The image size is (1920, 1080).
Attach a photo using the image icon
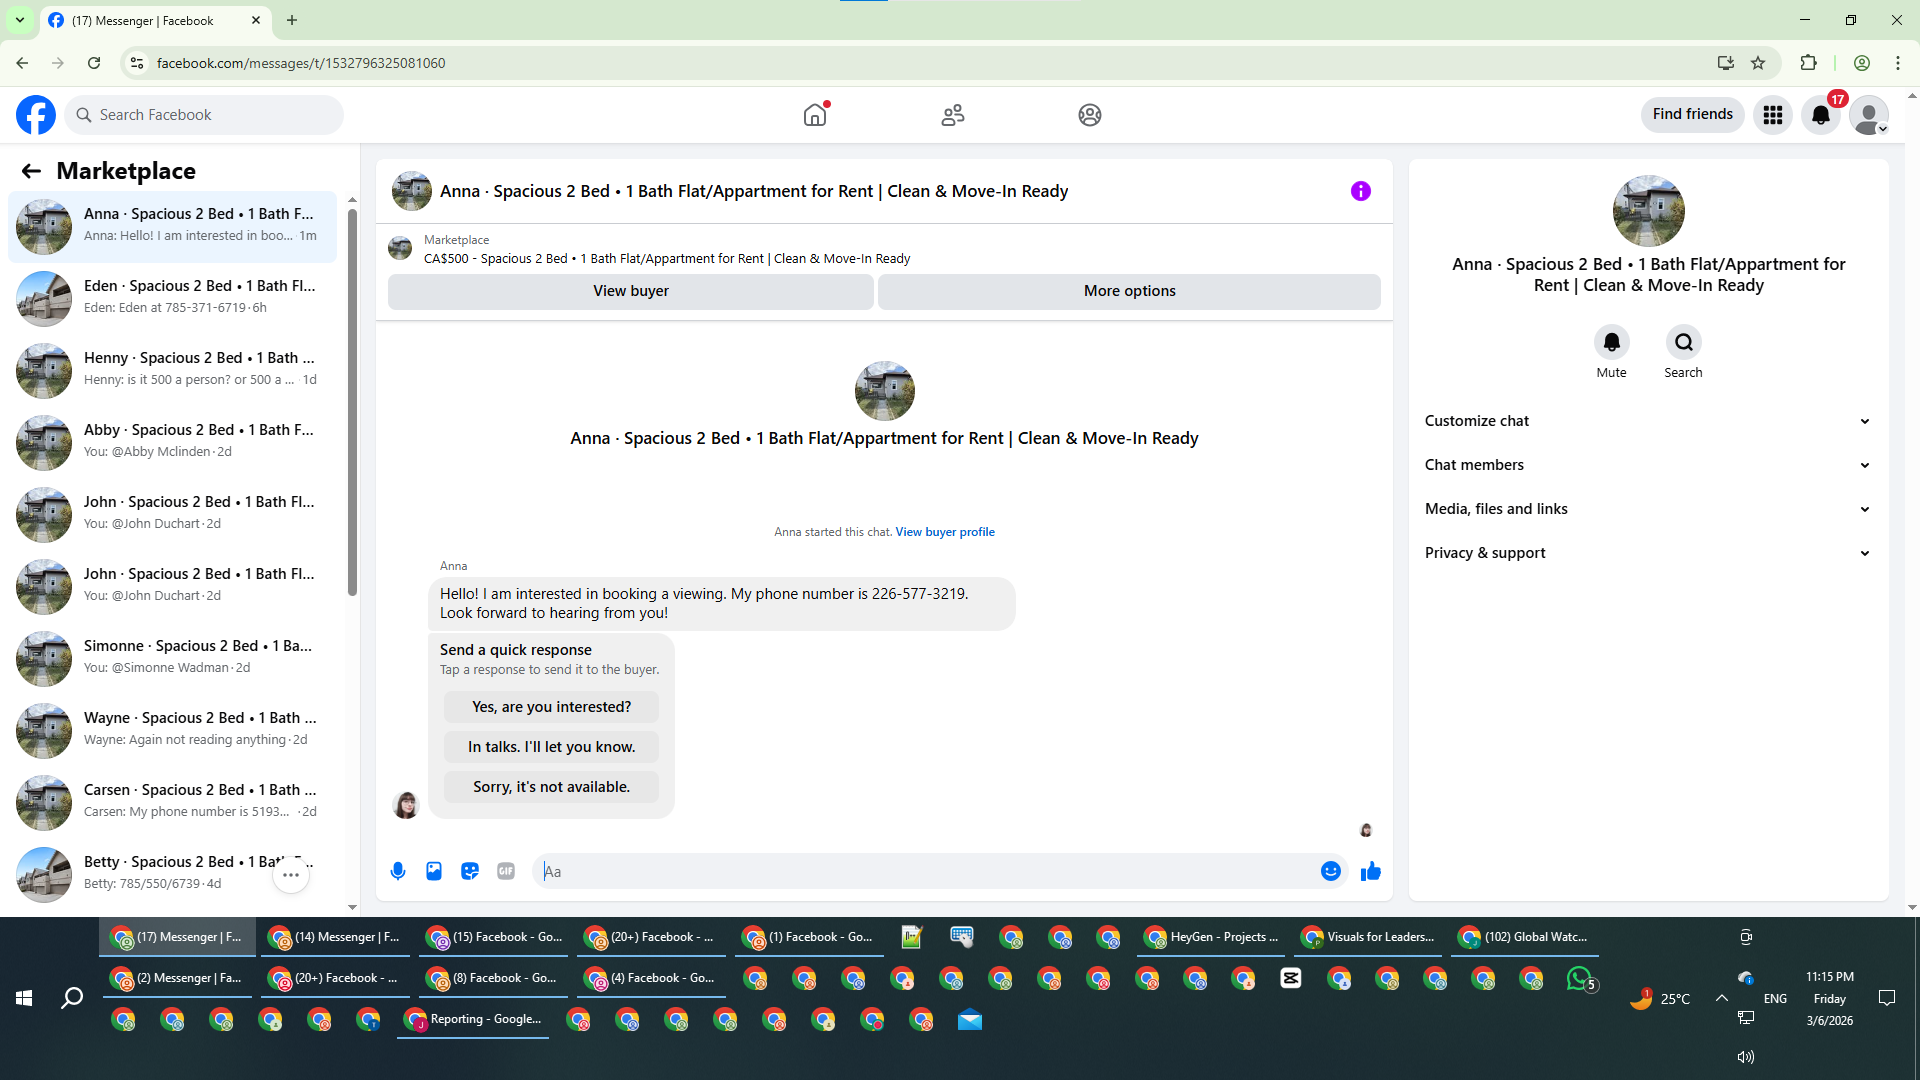click(434, 871)
